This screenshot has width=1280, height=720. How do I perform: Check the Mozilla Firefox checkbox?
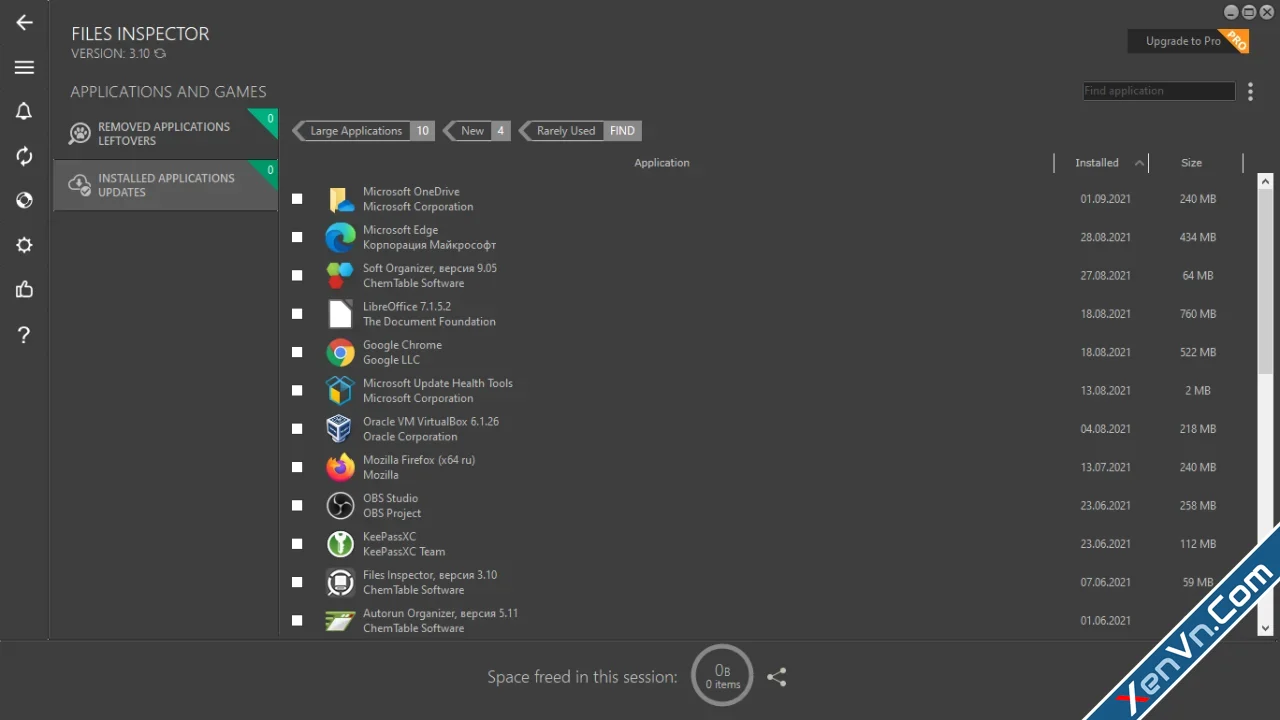(297, 467)
